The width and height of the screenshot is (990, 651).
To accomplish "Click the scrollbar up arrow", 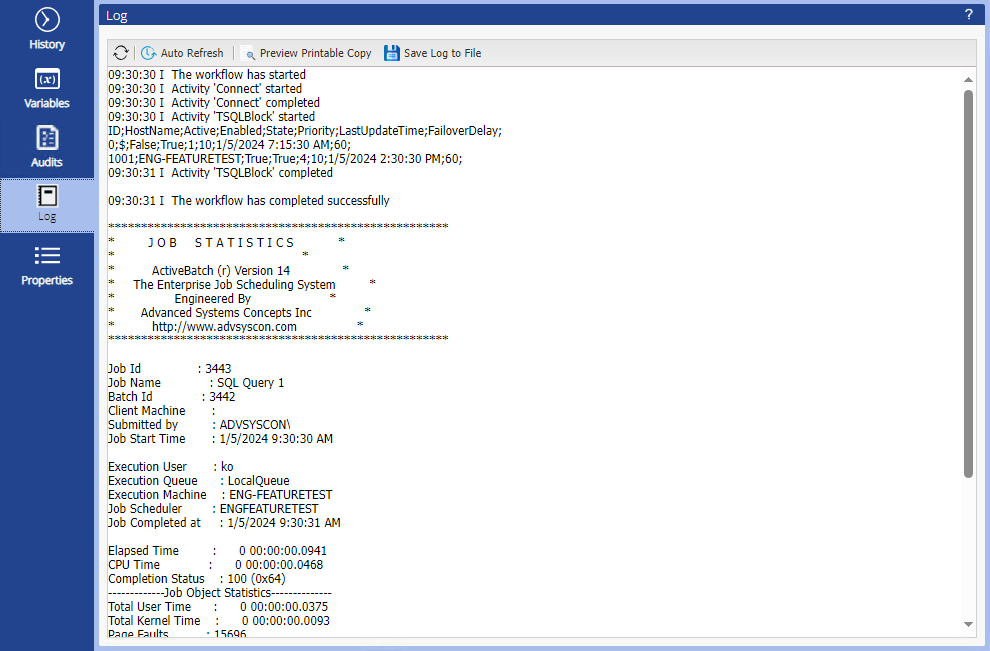I will pos(967,78).
